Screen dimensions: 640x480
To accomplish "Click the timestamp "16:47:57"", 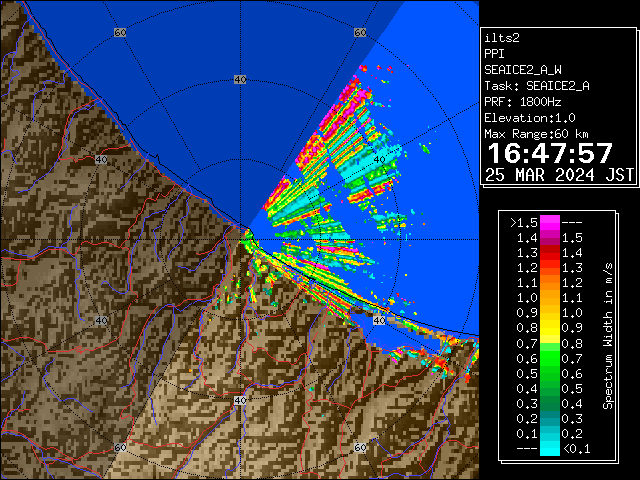I will pyautogui.click(x=550, y=153).
